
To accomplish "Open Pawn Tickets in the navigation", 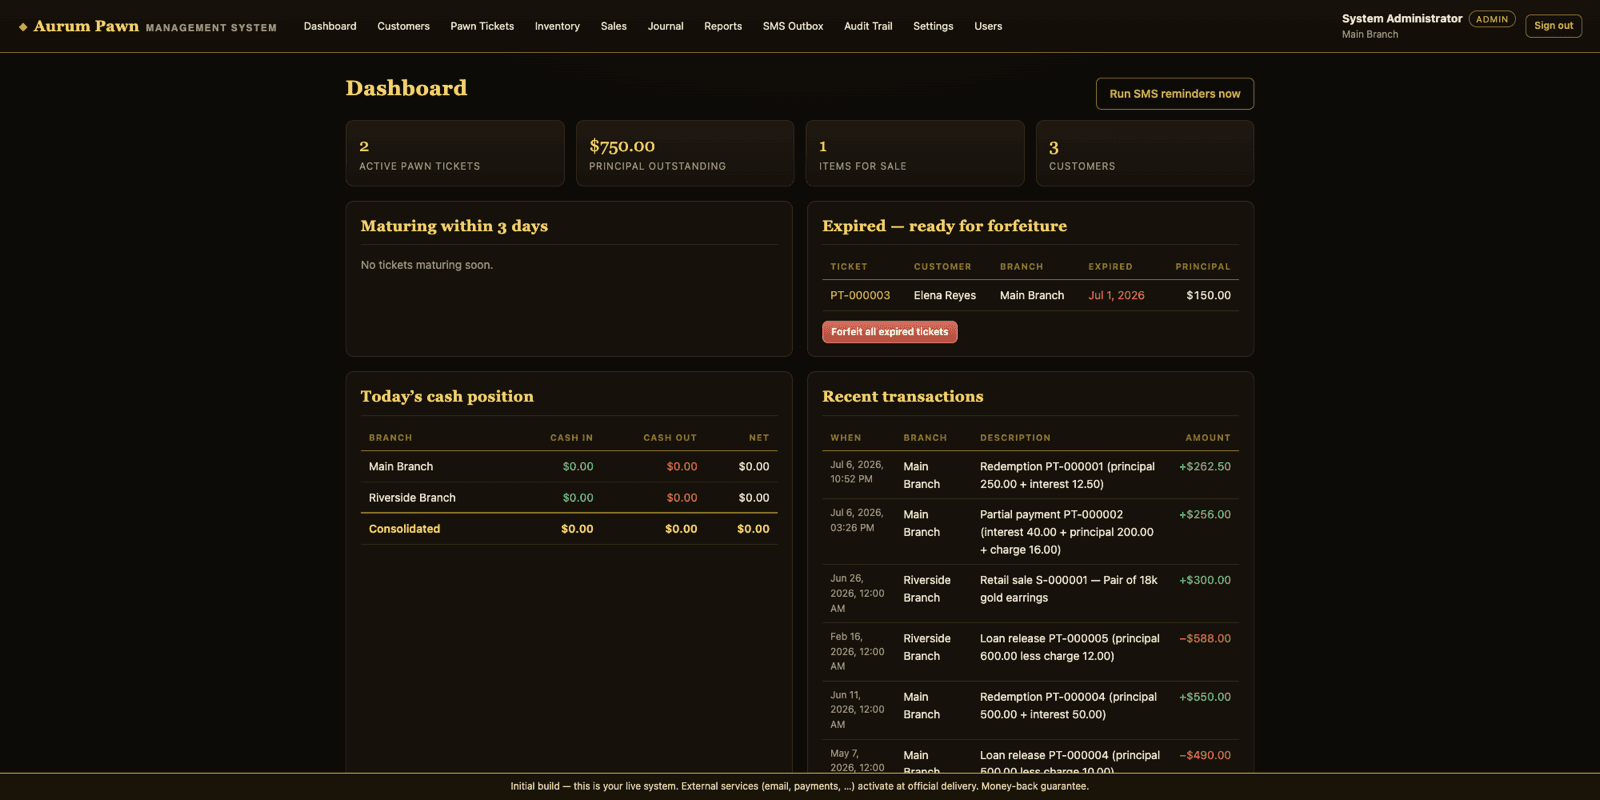I will coord(482,26).
